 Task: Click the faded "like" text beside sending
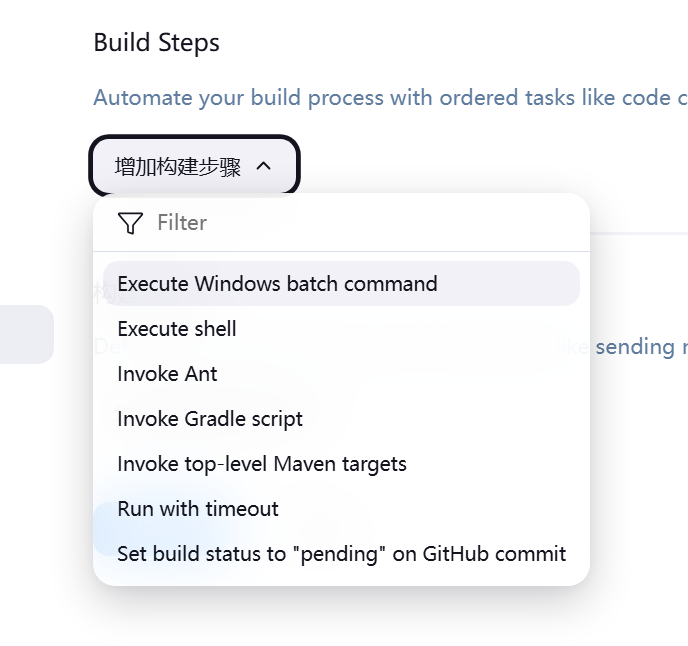click(x=573, y=347)
